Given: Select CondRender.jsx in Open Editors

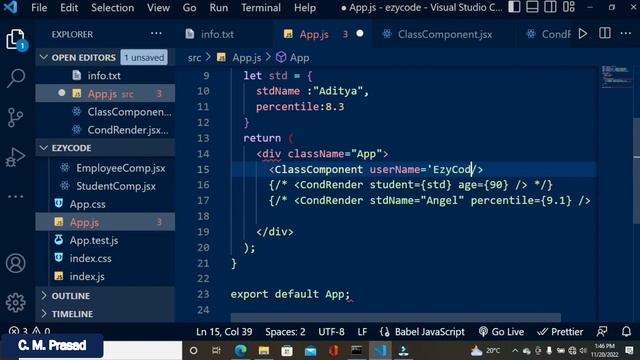Looking at the screenshot, I should [105, 130].
